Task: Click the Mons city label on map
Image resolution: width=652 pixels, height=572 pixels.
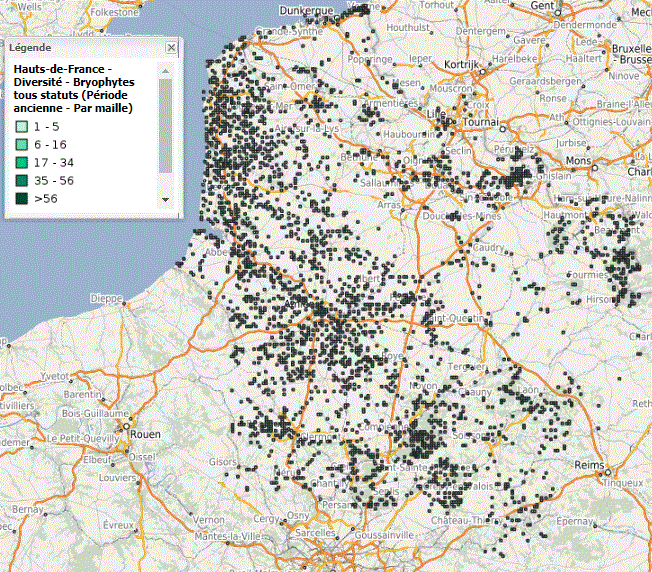Action: 578,160
